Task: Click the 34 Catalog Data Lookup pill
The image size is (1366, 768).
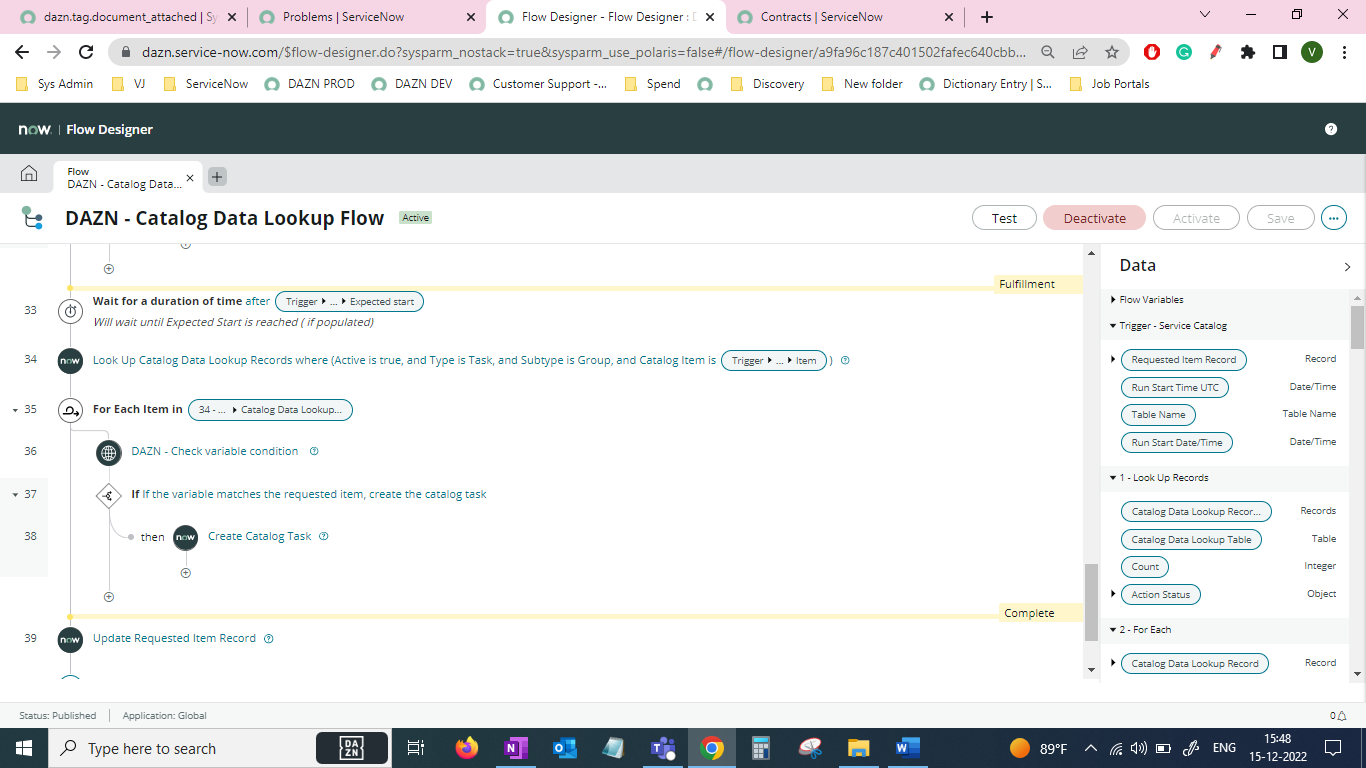Action: click(x=270, y=409)
